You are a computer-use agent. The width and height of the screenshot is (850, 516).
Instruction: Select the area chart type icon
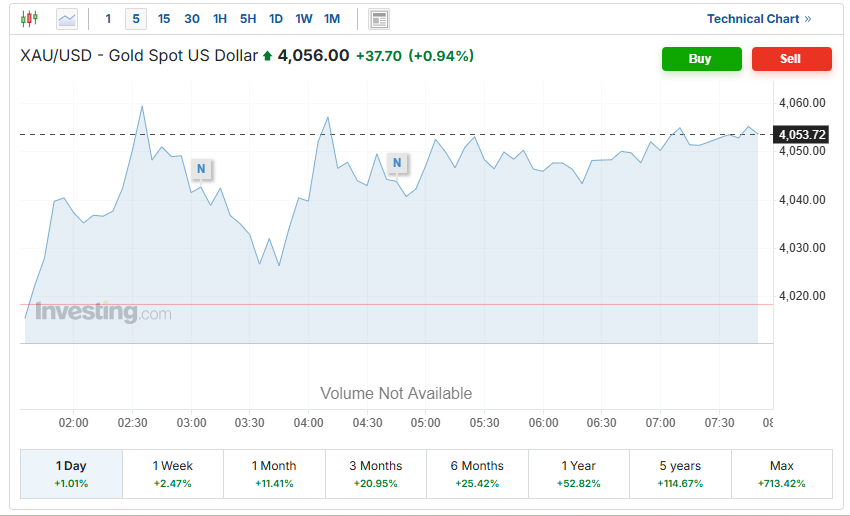click(x=67, y=18)
